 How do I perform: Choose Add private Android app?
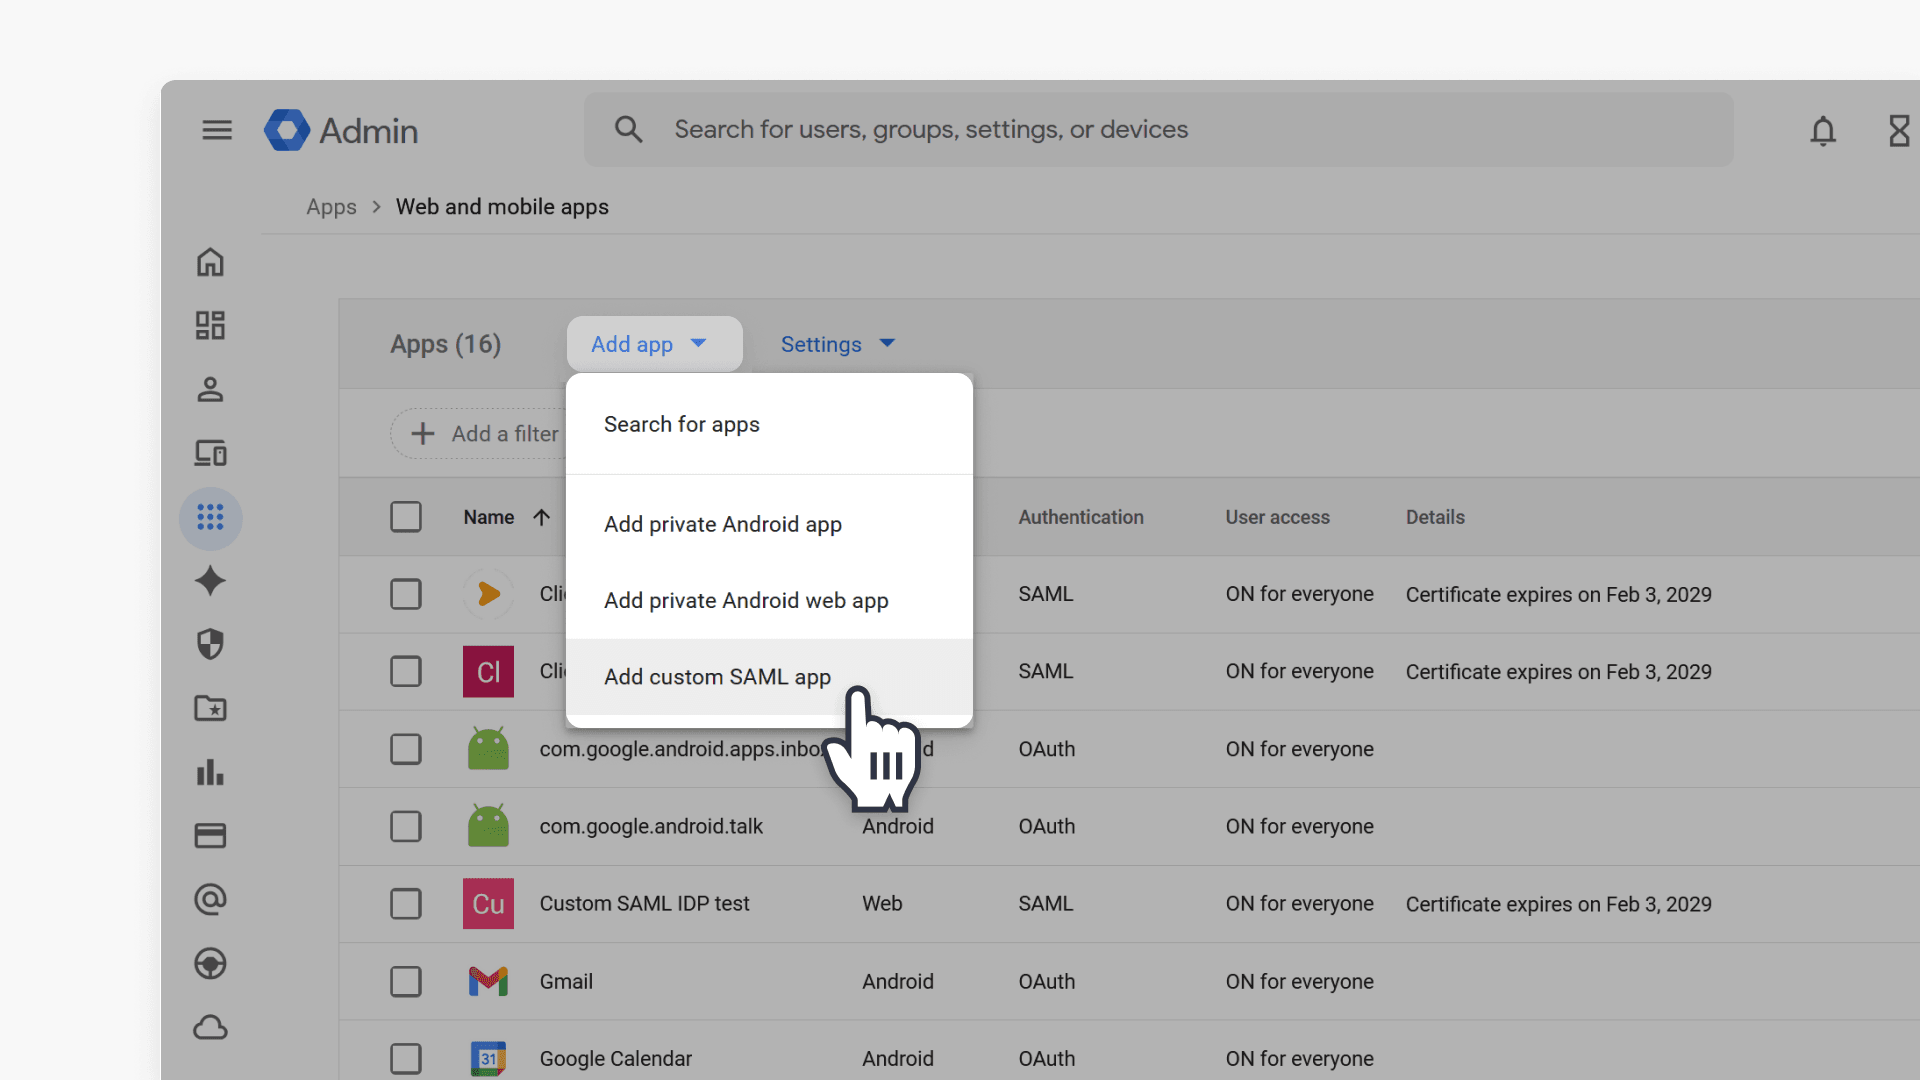(769, 524)
